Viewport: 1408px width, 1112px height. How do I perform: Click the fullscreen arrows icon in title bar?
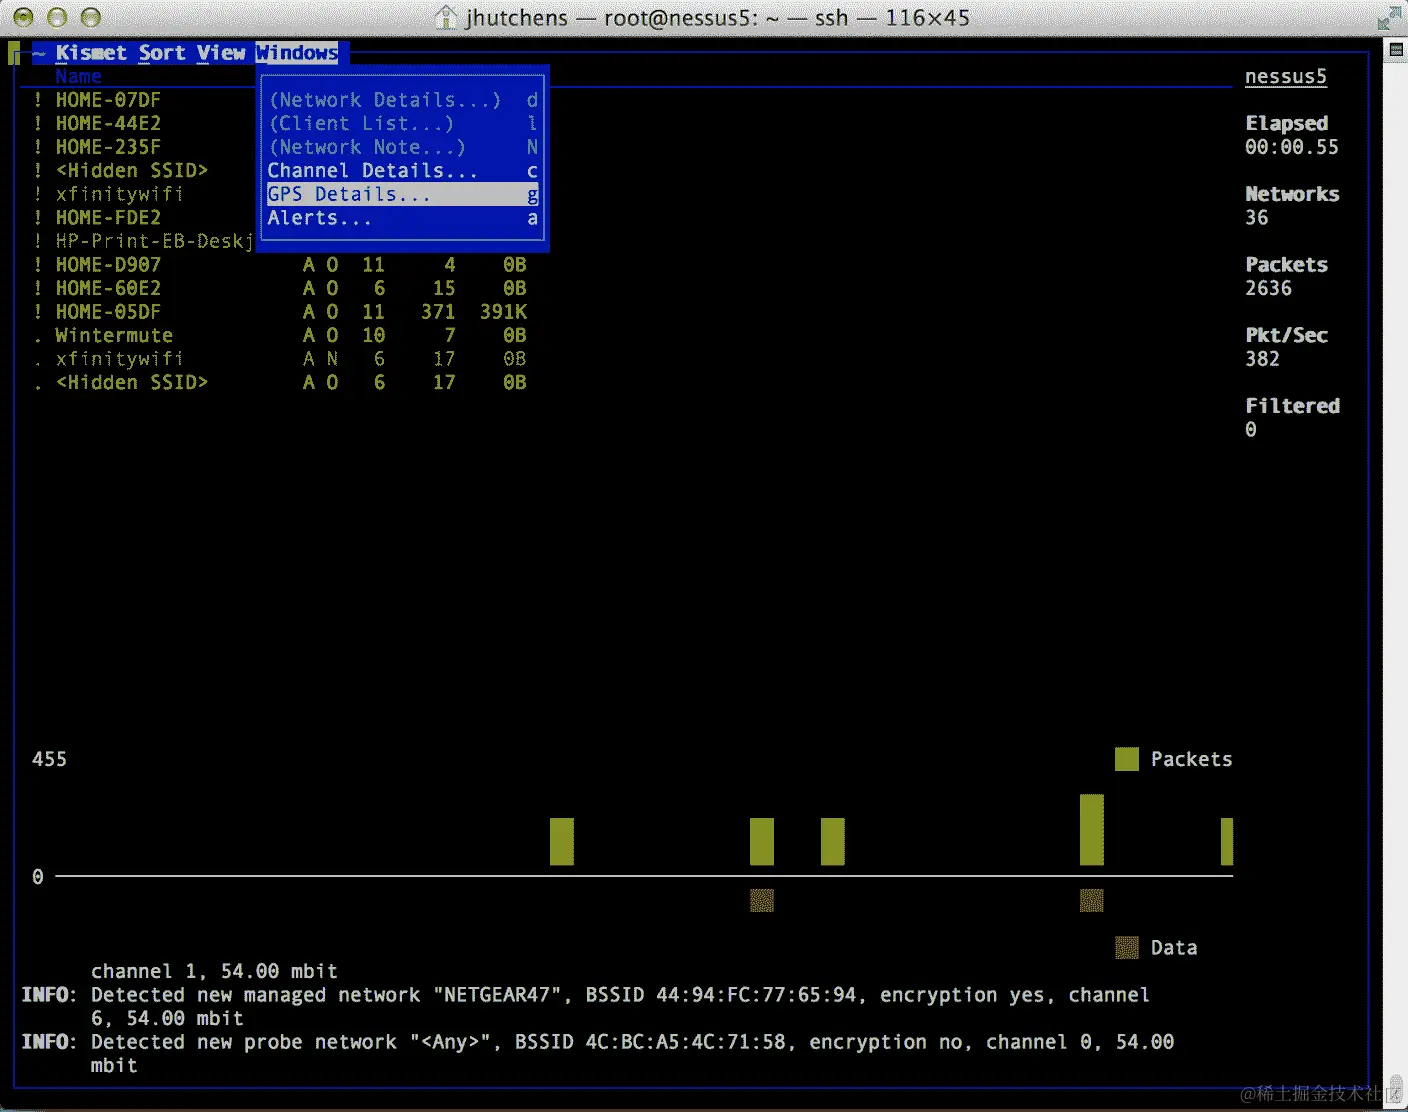coord(1388,18)
